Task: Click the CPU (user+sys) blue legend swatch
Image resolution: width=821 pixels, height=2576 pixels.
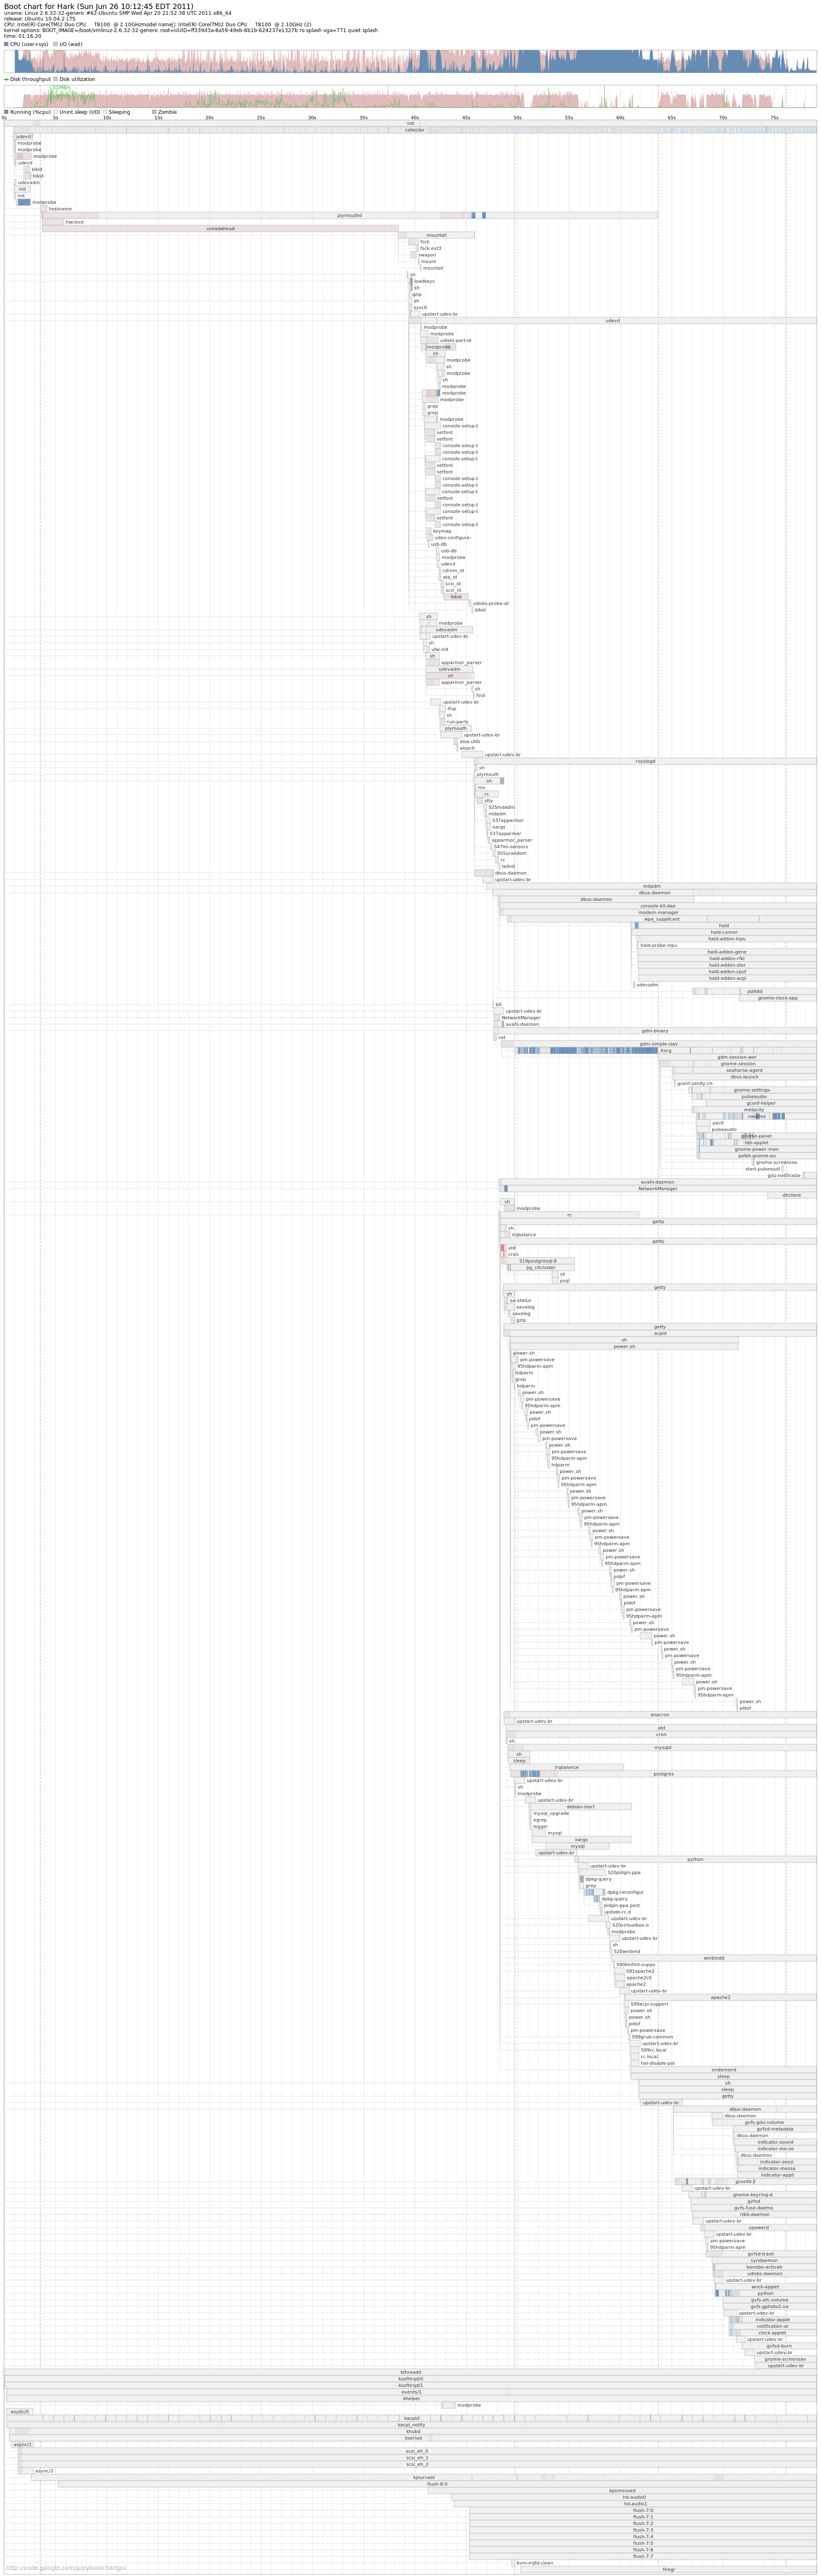Action: 6,44
